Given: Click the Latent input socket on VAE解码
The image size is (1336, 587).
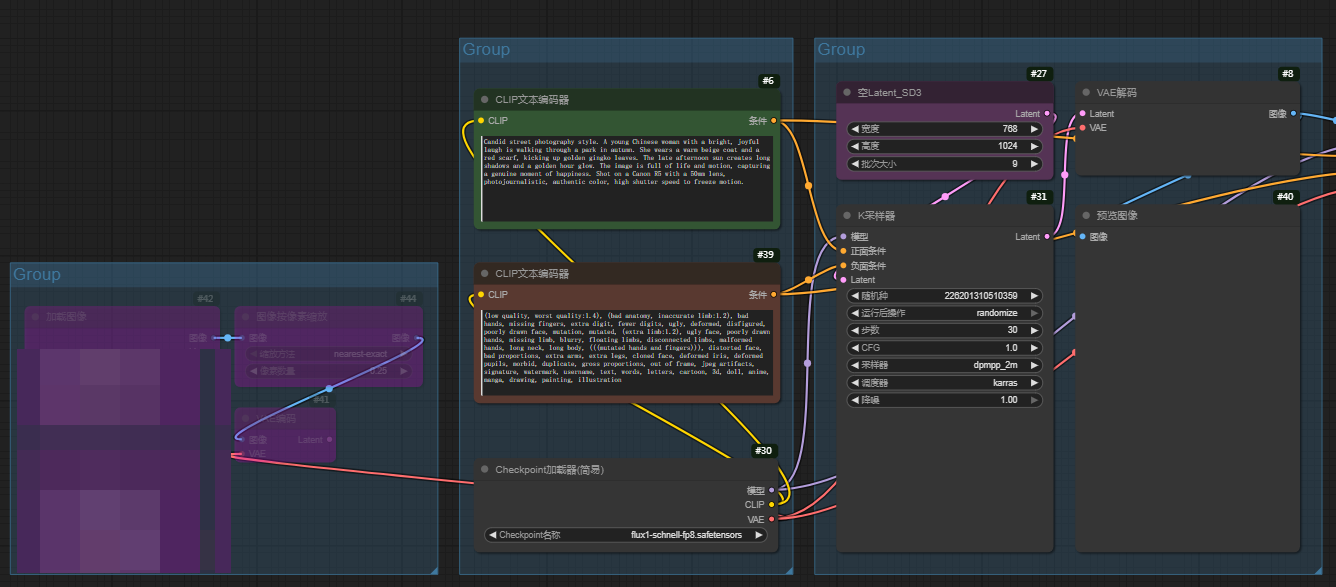Looking at the screenshot, I should tap(1082, 114).
